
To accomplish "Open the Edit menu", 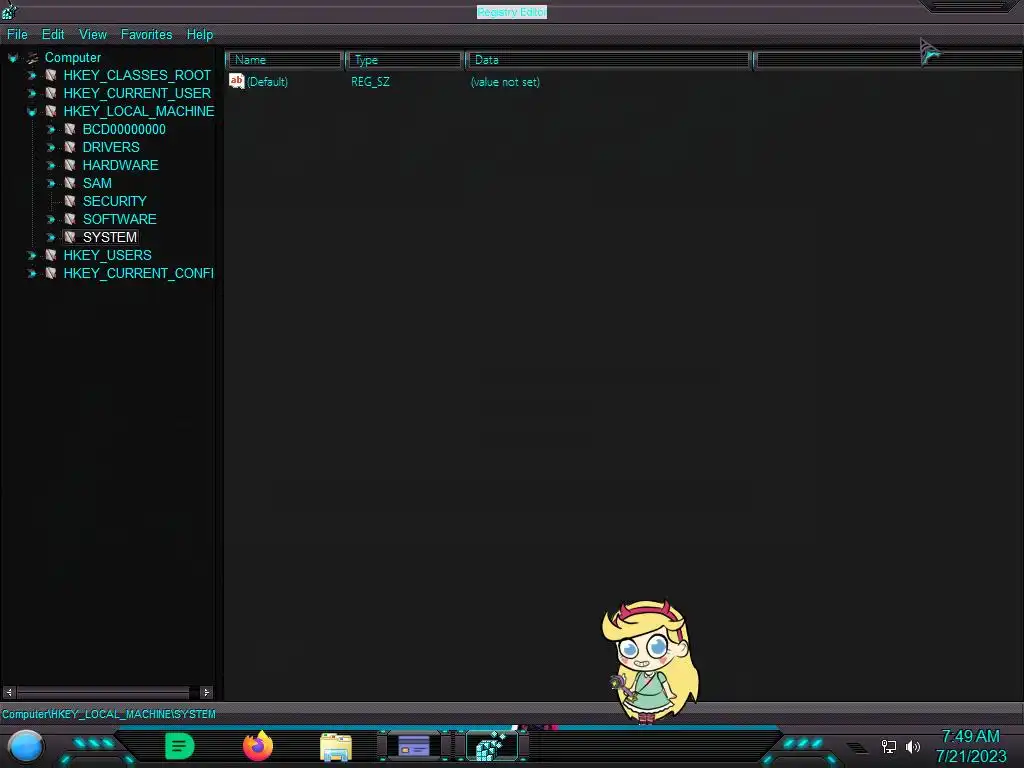I will pyautogui.click(x=53, y=35).
